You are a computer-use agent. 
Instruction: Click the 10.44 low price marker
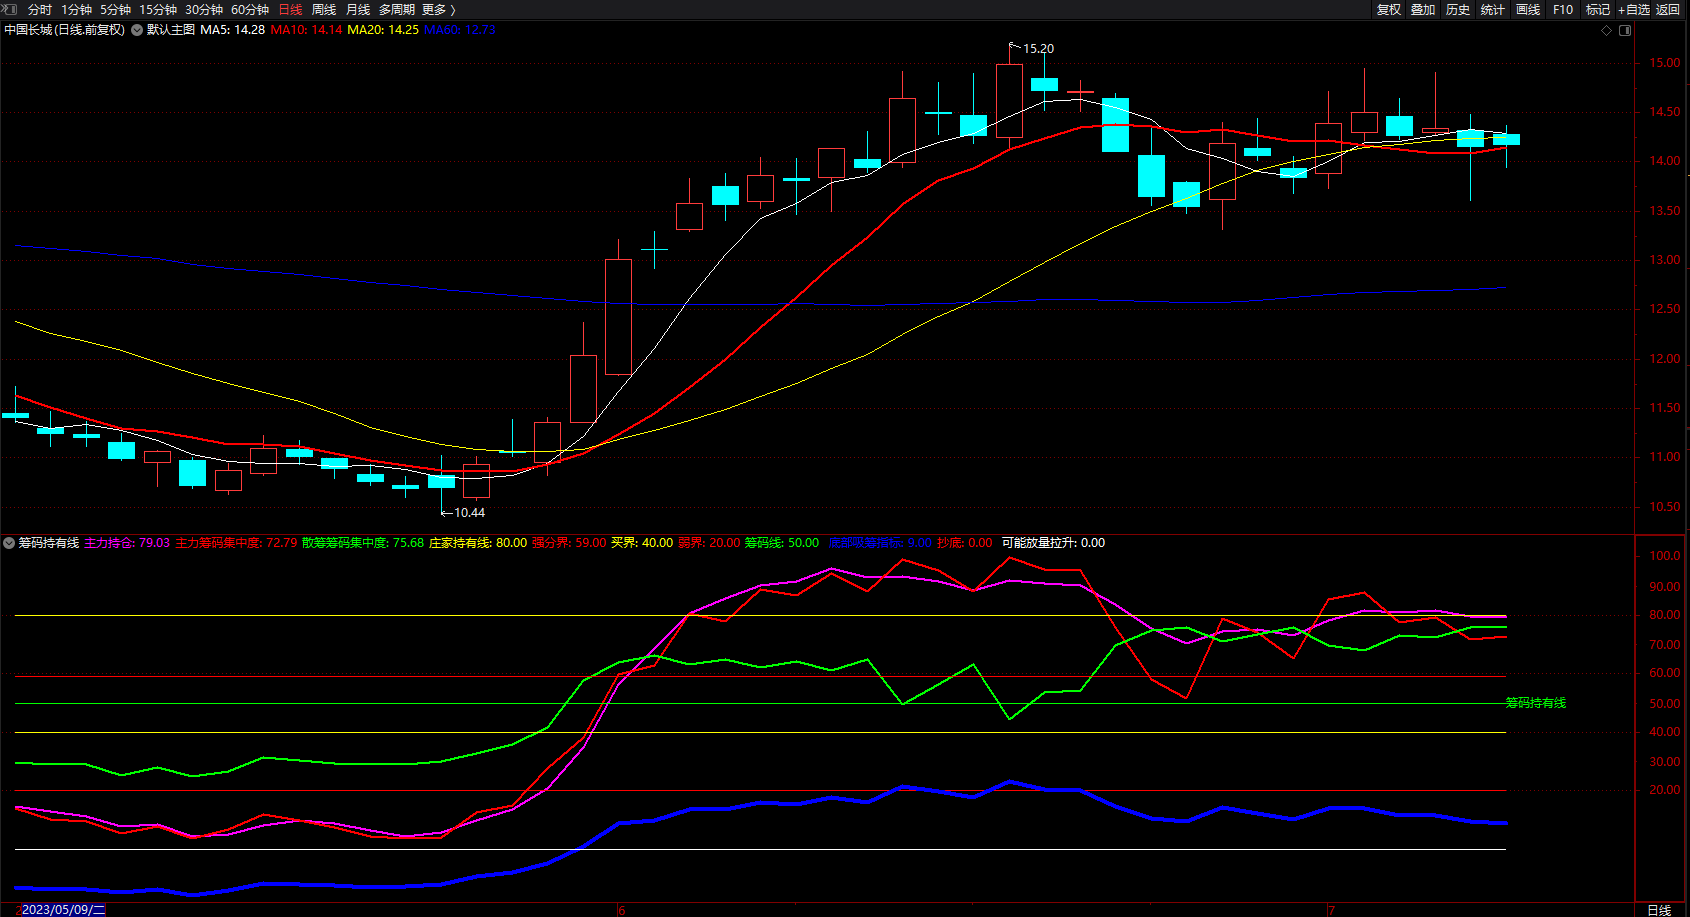tap(469, 513)
